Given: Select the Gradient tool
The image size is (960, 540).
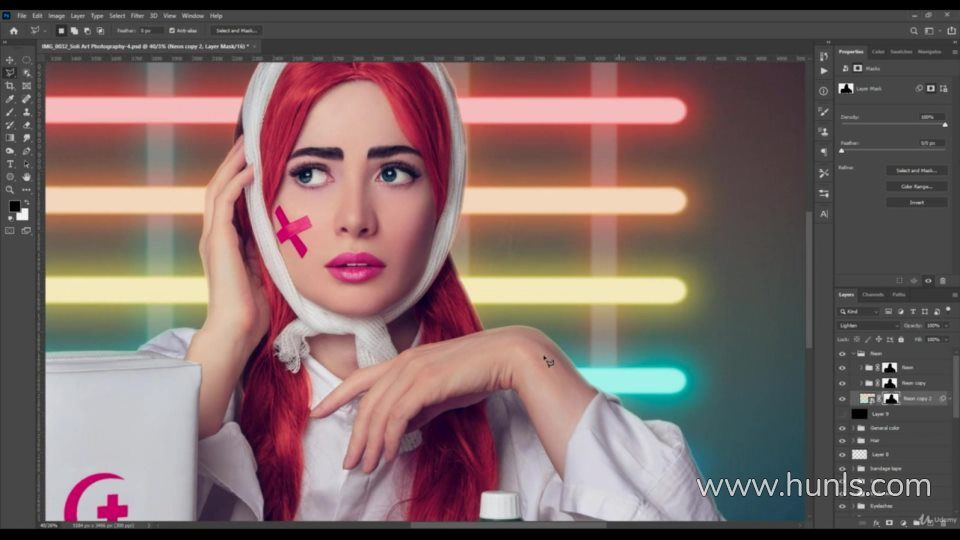Looking at the screenshot, I should 10,138.
